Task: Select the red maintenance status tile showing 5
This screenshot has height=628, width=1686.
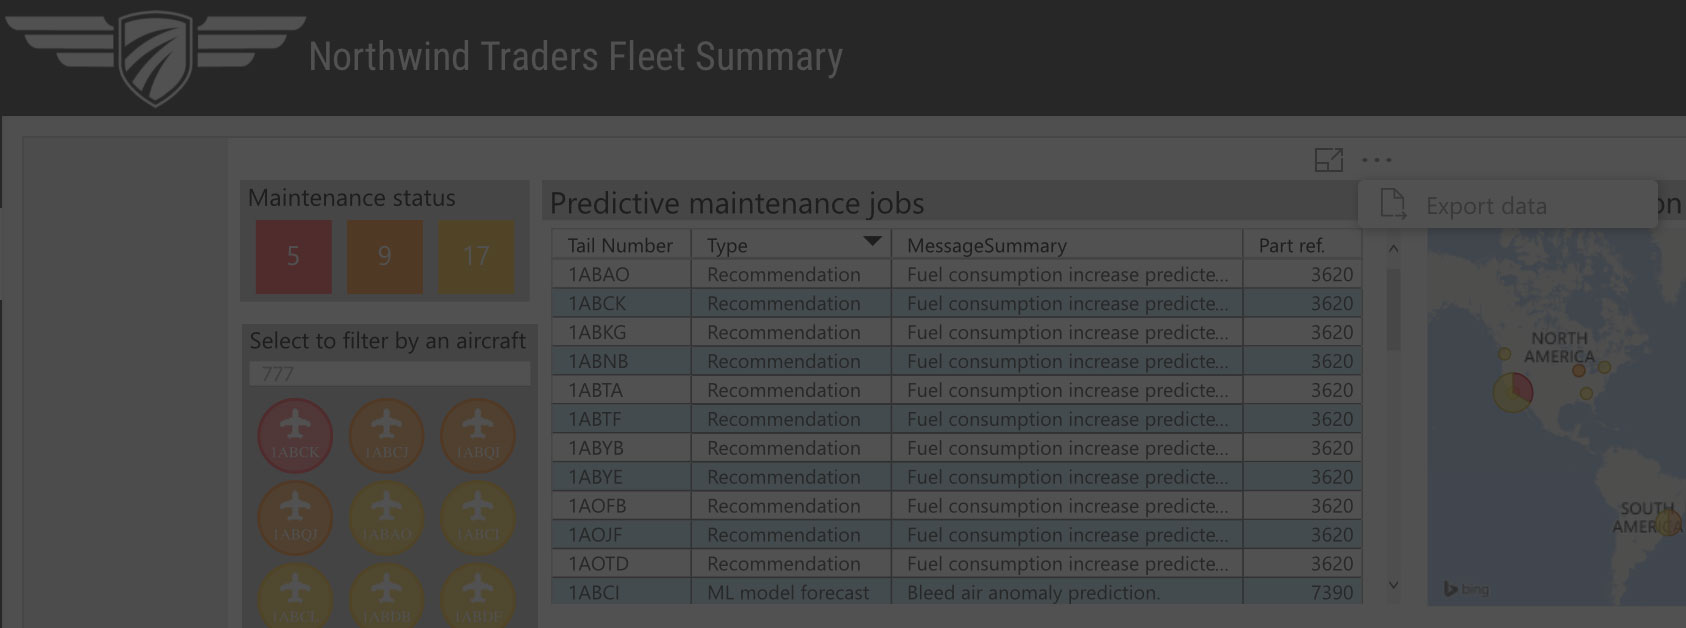Action: (x=293, y=257)
